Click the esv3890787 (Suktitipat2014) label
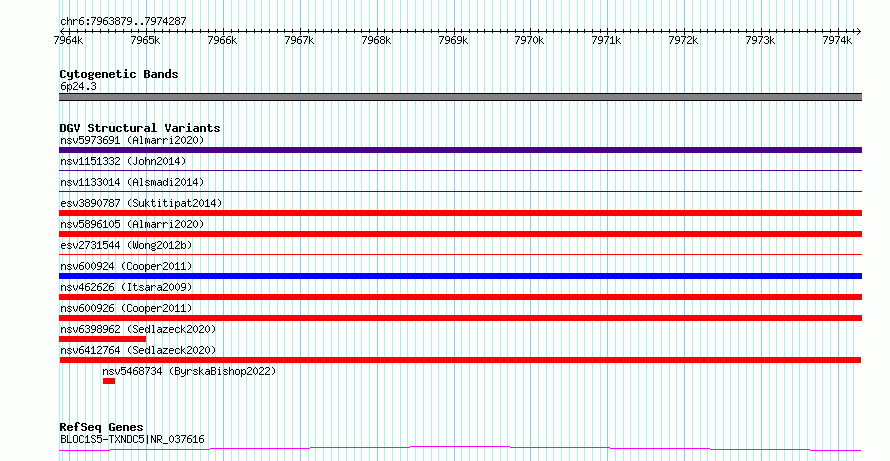This screenshot has width=890, height=461. click(x=141, y=203)
